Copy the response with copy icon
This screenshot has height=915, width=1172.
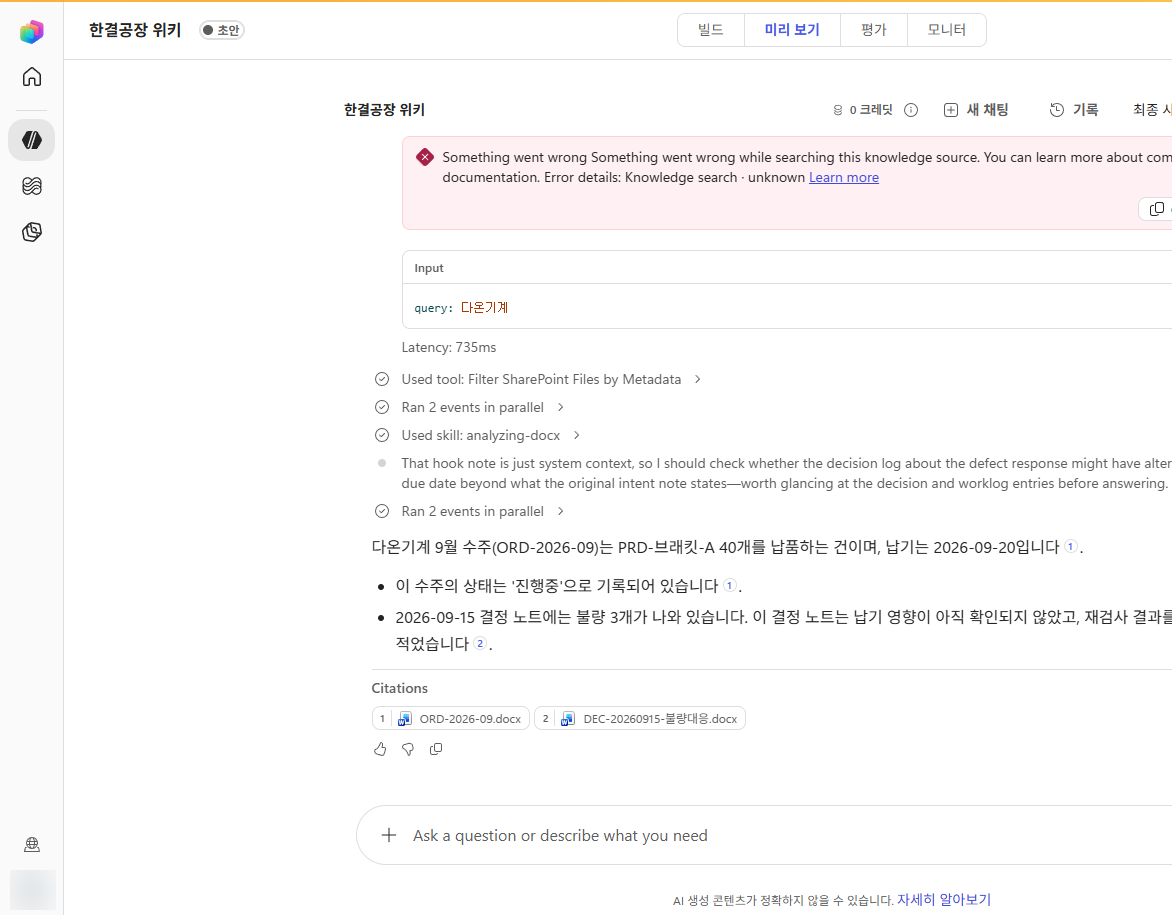[x=436, y=749]
